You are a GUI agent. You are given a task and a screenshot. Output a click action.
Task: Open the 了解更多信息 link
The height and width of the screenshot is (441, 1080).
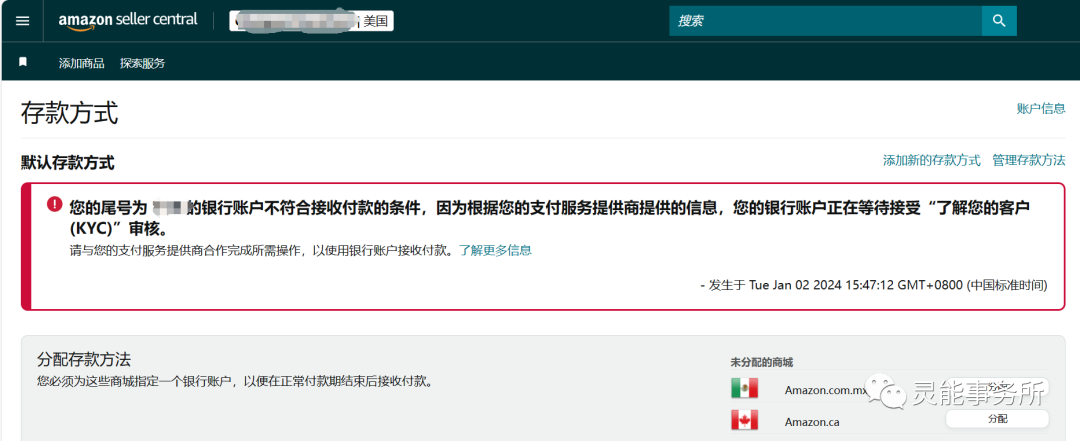click(x=495, y=250)
